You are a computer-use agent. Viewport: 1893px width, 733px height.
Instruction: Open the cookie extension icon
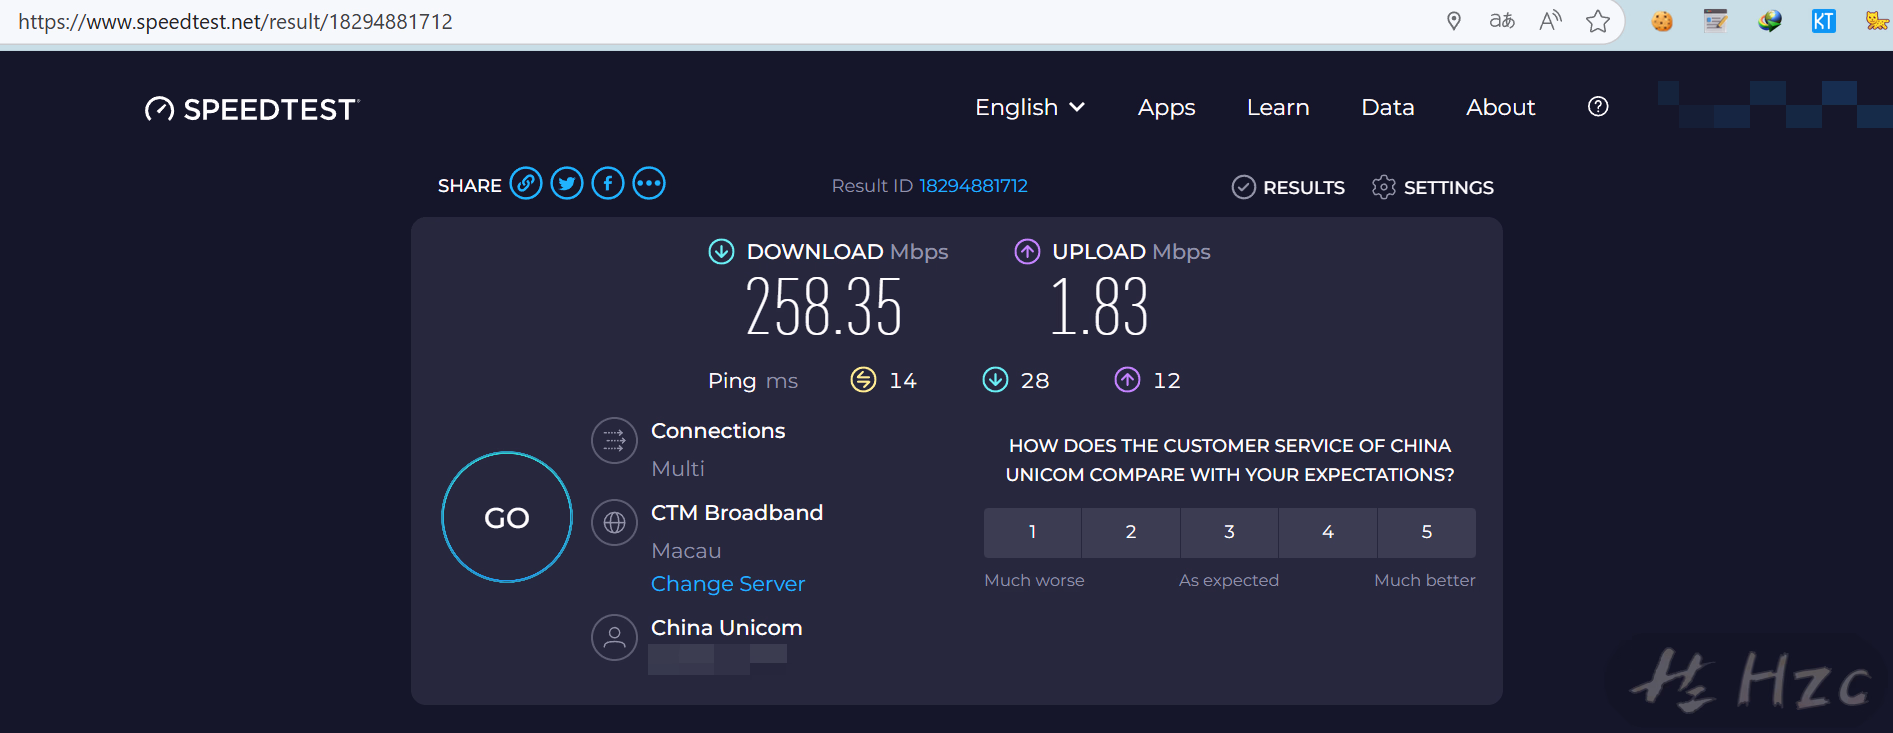point(1662,21)
